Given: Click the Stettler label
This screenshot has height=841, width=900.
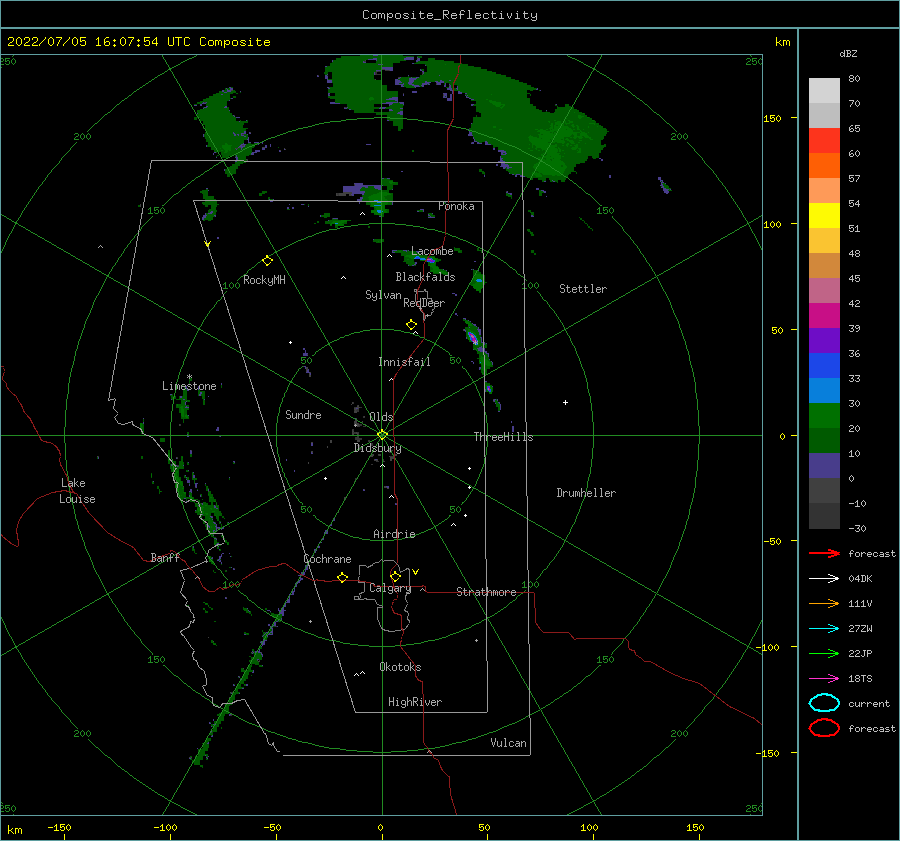Looking at the screenshot, I should pyautogui.click(x=583, y=289).
